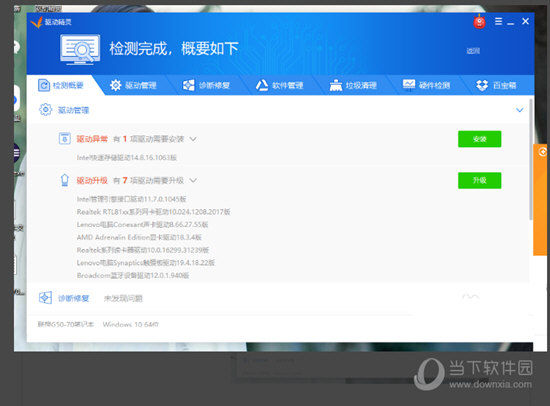Open the 百宝箱 toolbox tab
This screenshot has width=550, height=406.
coord(496,85)
